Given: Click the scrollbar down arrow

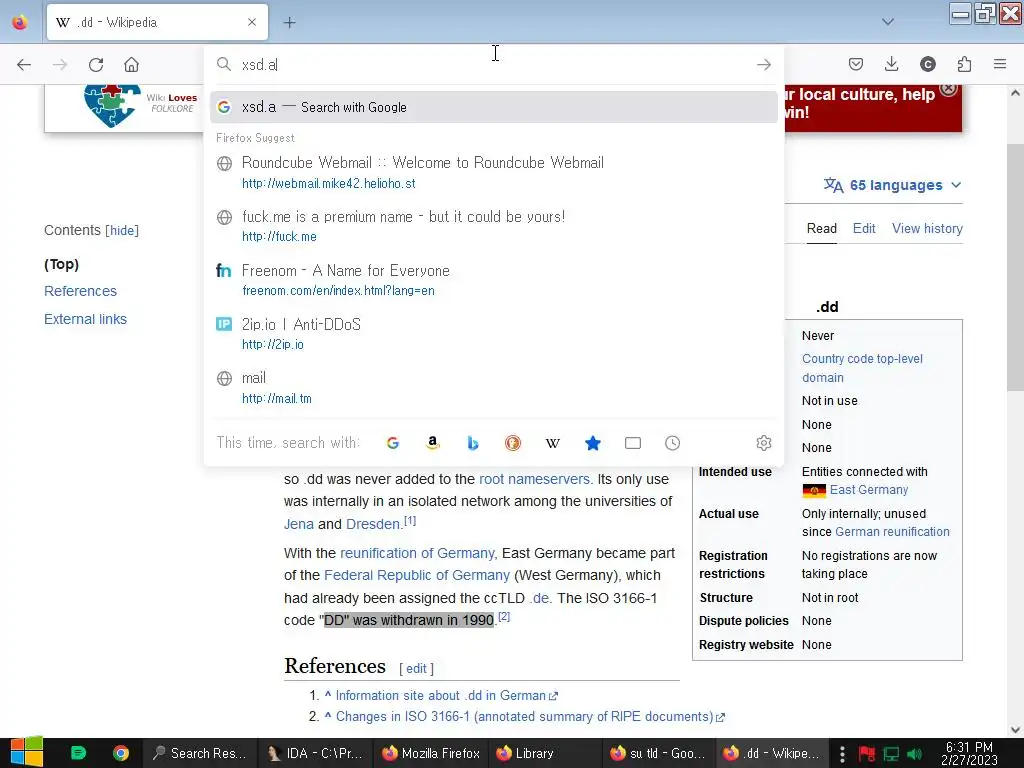Looking at the screenshot, I should [1015, 729].
